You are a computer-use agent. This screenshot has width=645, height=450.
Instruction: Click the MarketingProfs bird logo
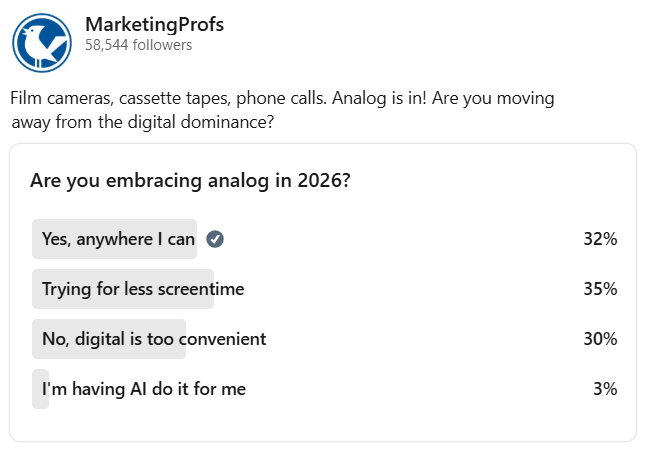[x=41, y=41]
